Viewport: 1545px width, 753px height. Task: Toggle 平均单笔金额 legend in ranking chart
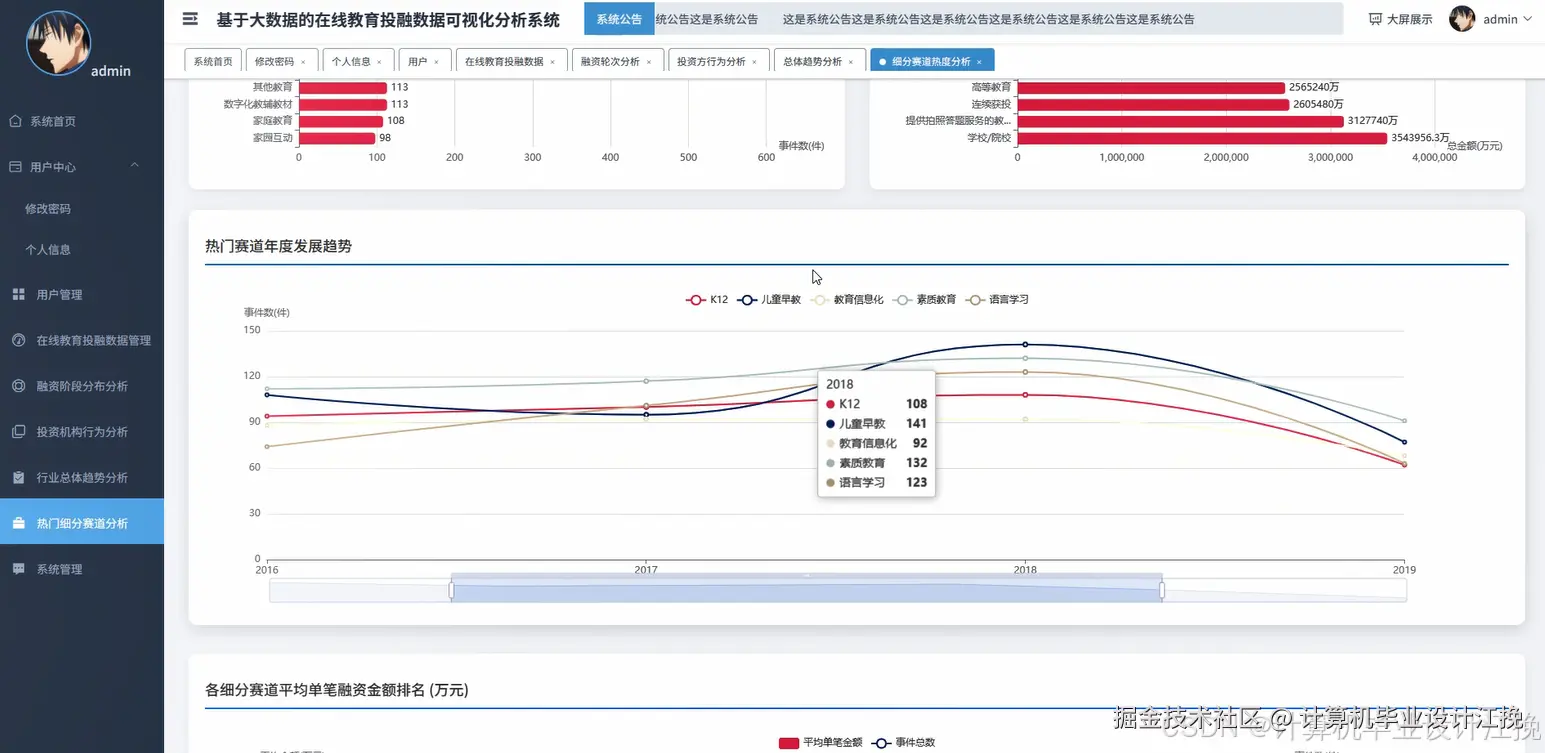[x=820, y=743]
